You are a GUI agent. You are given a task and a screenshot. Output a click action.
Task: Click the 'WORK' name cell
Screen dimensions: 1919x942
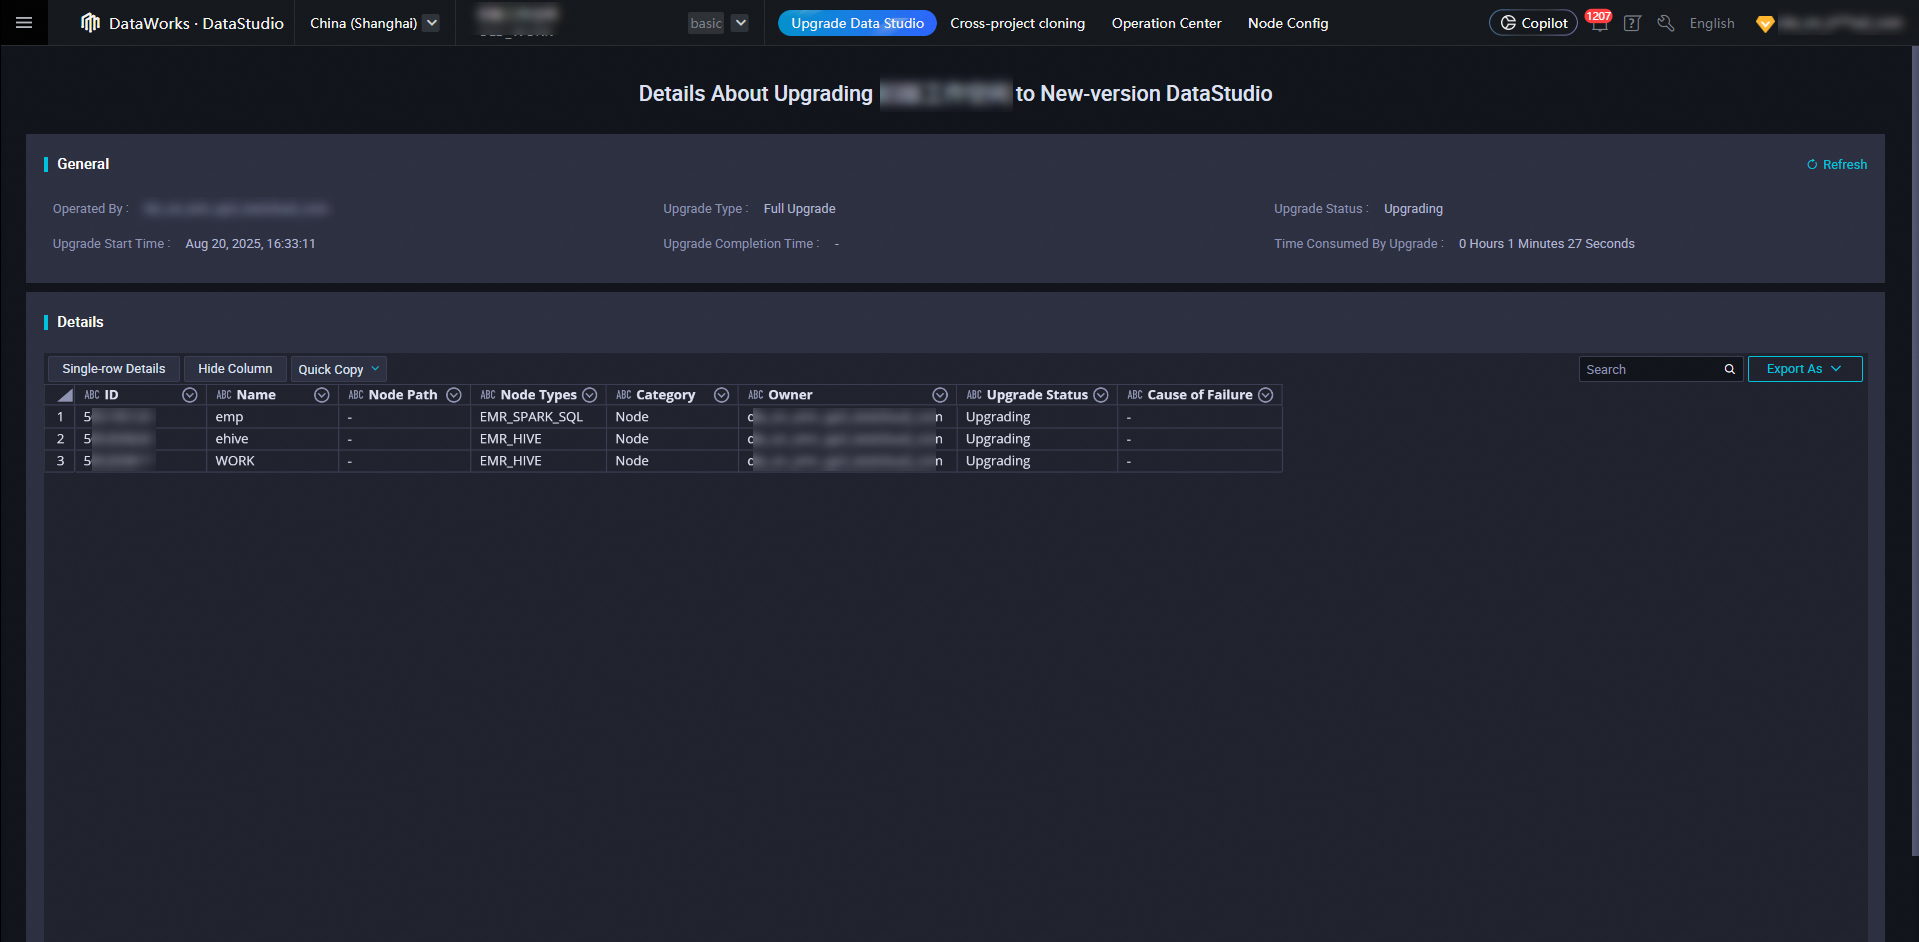click(272, 461)
